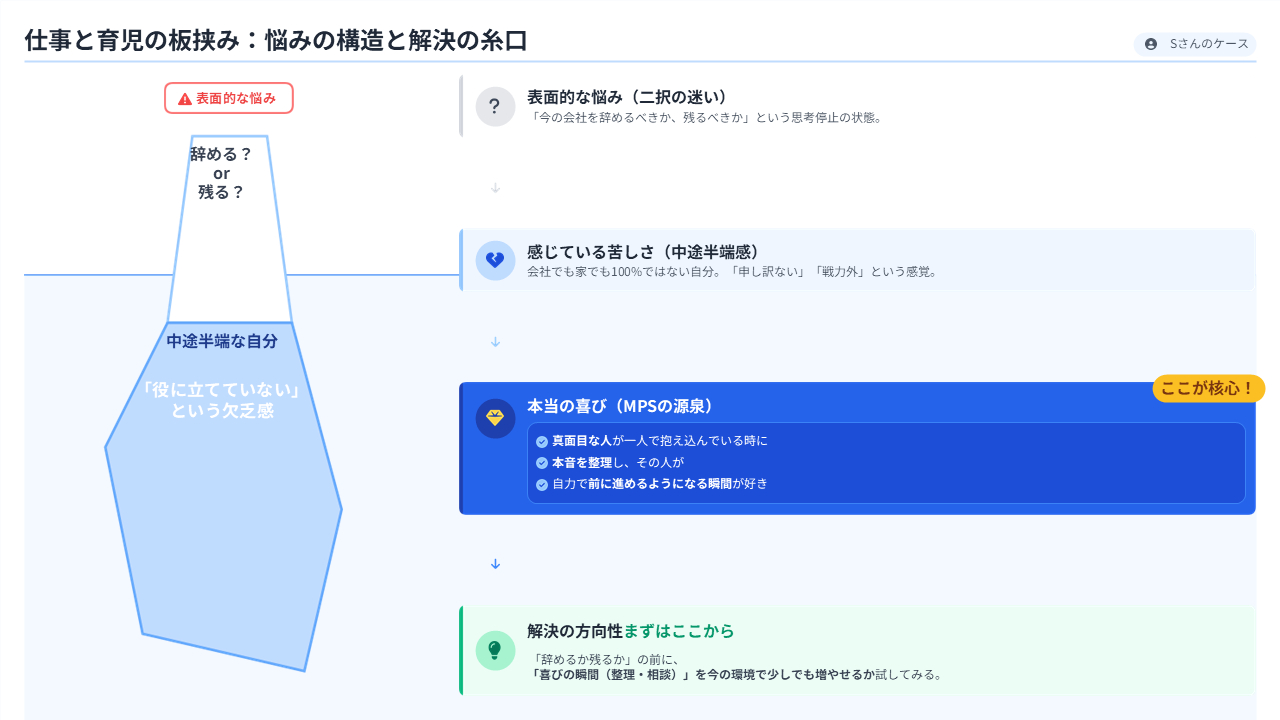Viewport: 1280px width, 720px height.
Task: Click the まずはここから link text
Action: [679, 631]
